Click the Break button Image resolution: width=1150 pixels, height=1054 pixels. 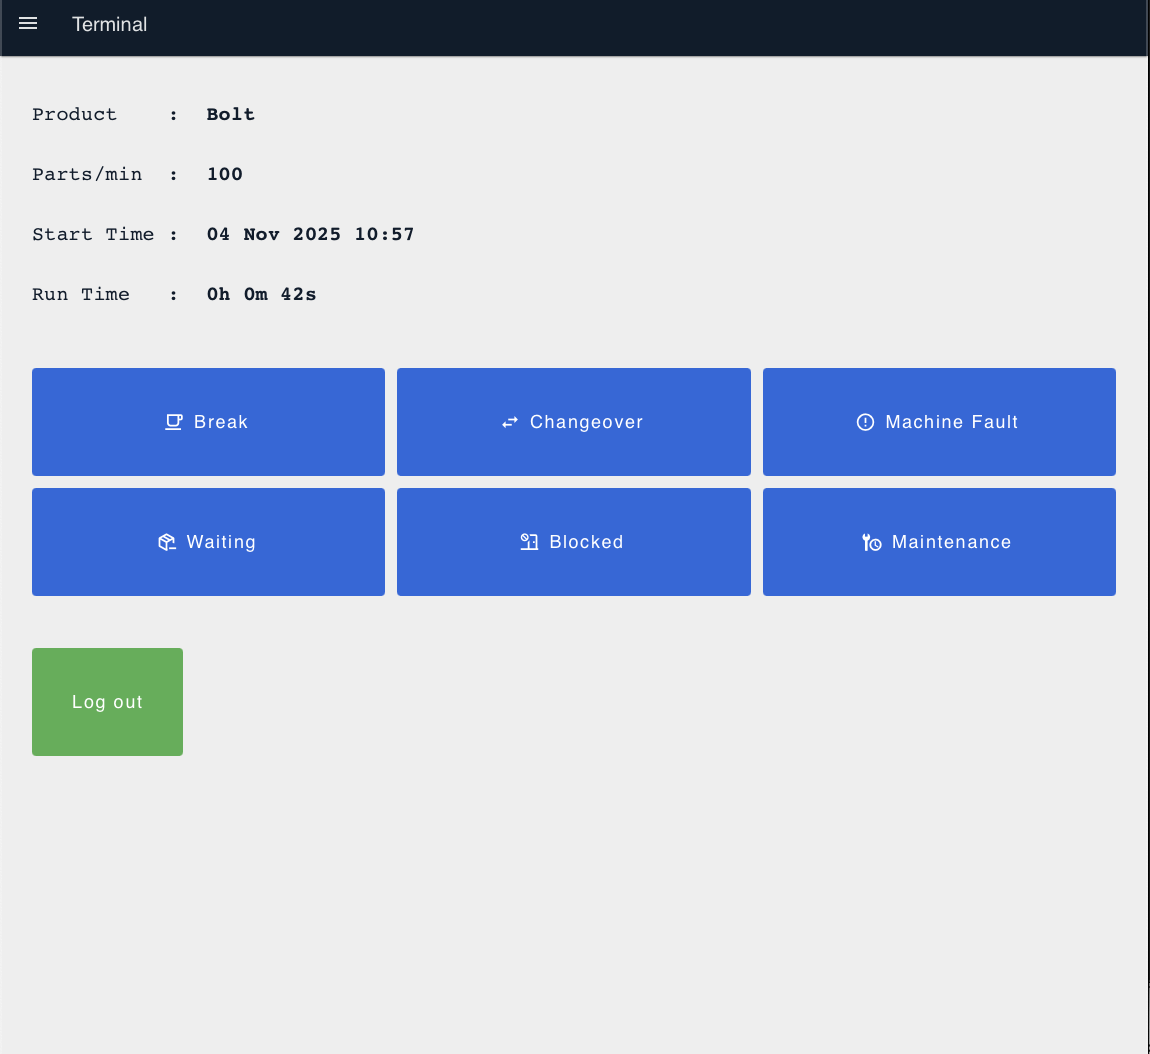[208, 422]
